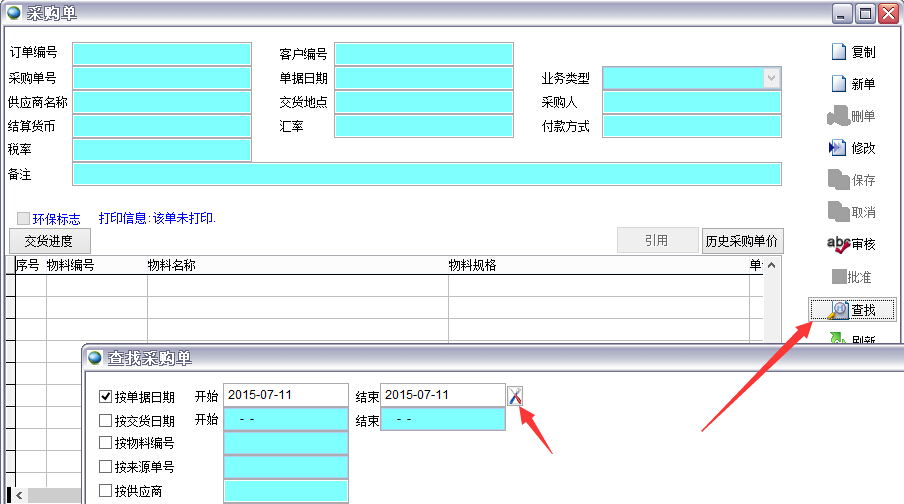Click the date picker icon beside end date
904x504 pixels.
(515, 396)
